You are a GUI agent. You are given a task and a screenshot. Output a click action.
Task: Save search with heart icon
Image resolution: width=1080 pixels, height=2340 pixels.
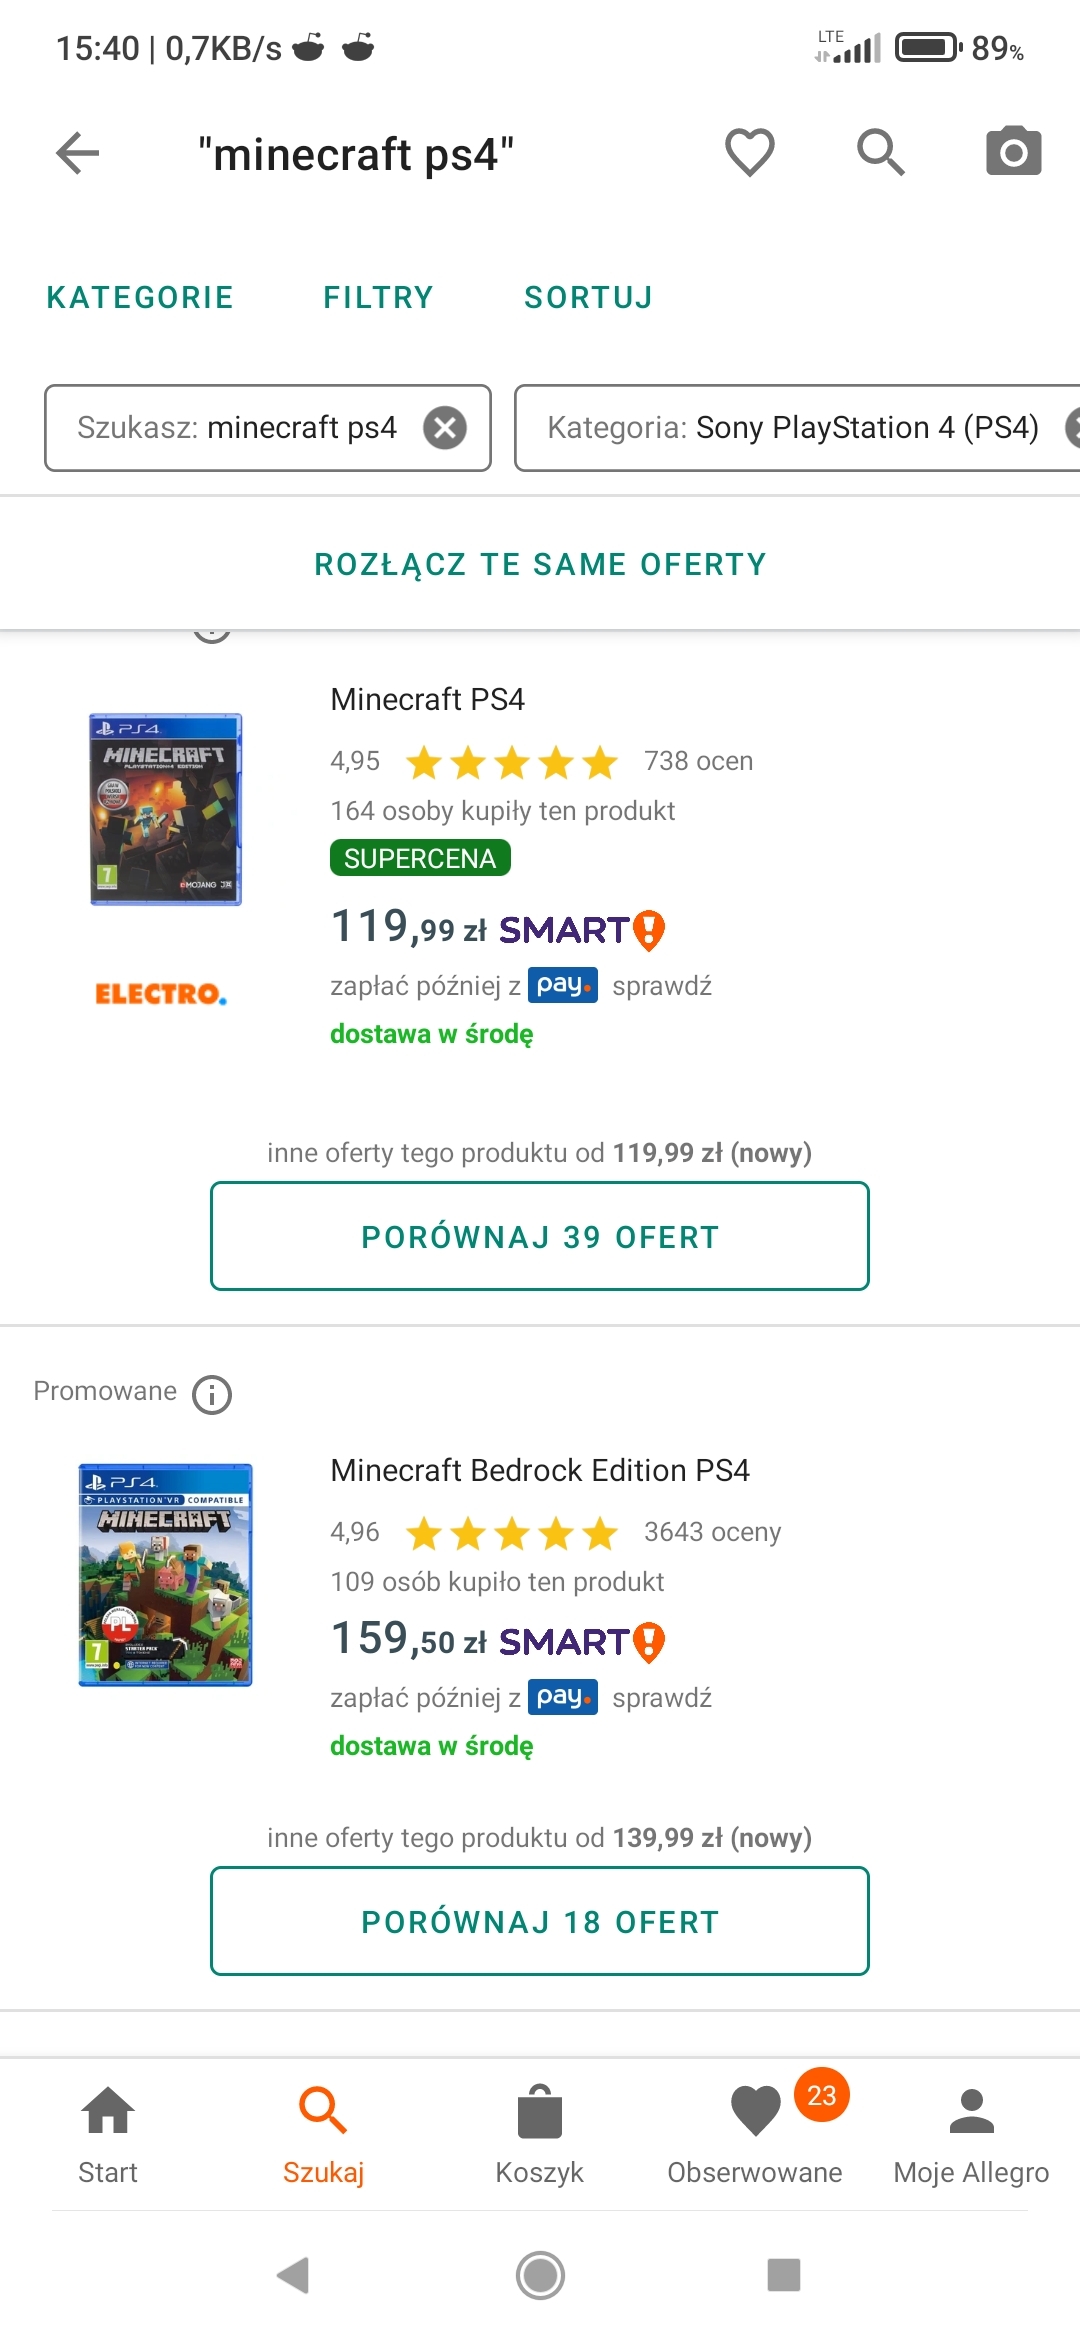pyautogui.click(x=749, y=153)
